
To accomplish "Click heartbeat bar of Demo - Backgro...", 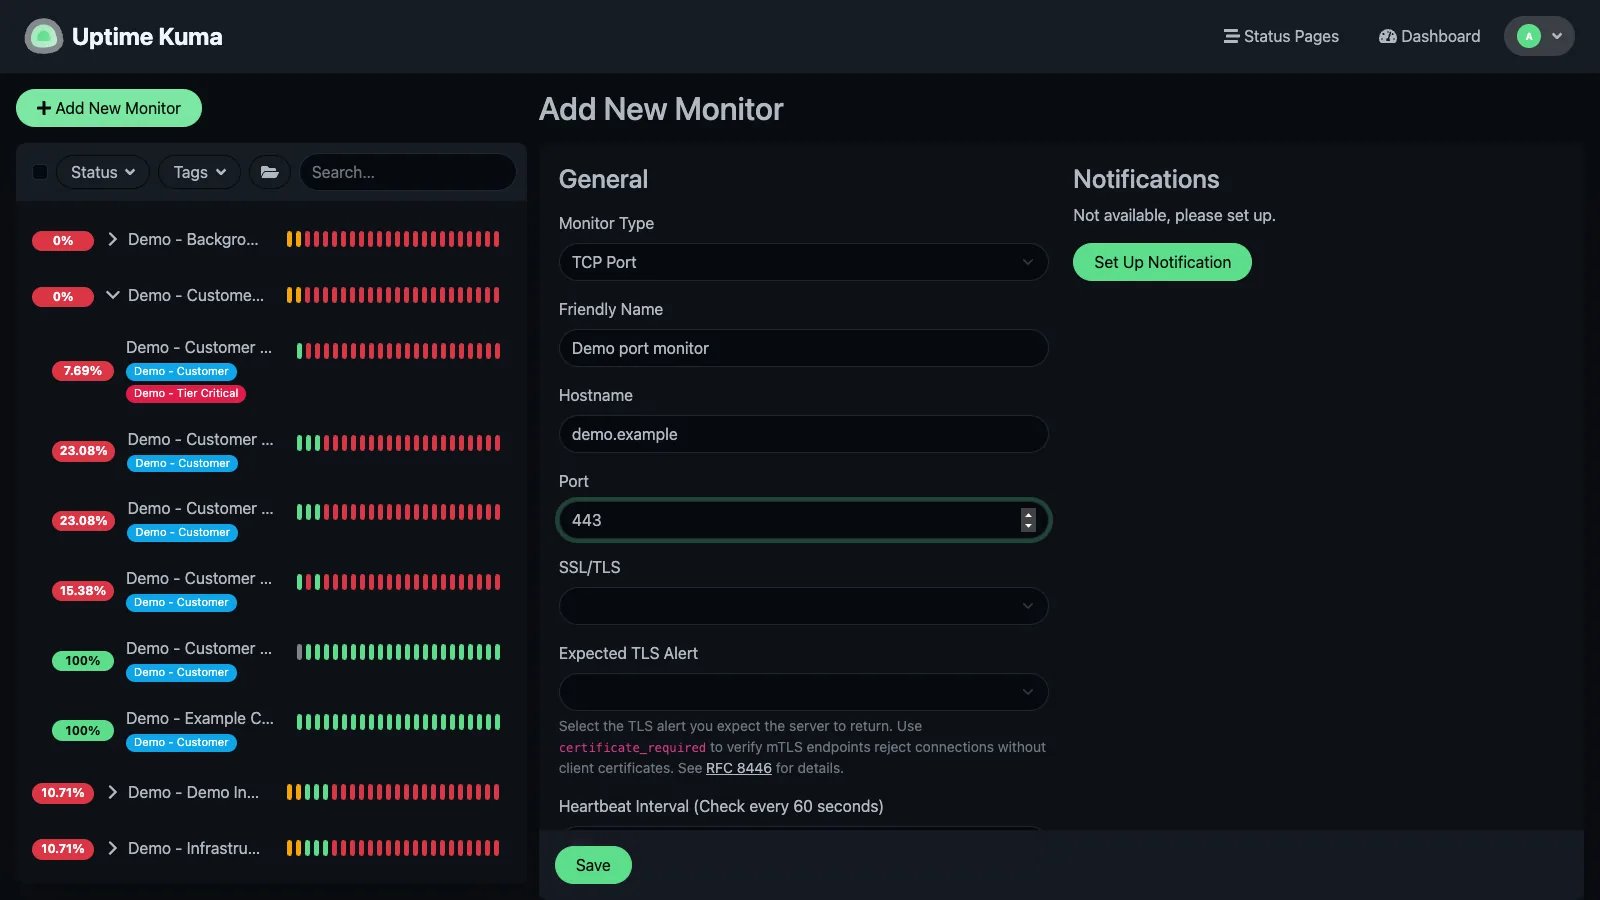I will tap(393, 239).
